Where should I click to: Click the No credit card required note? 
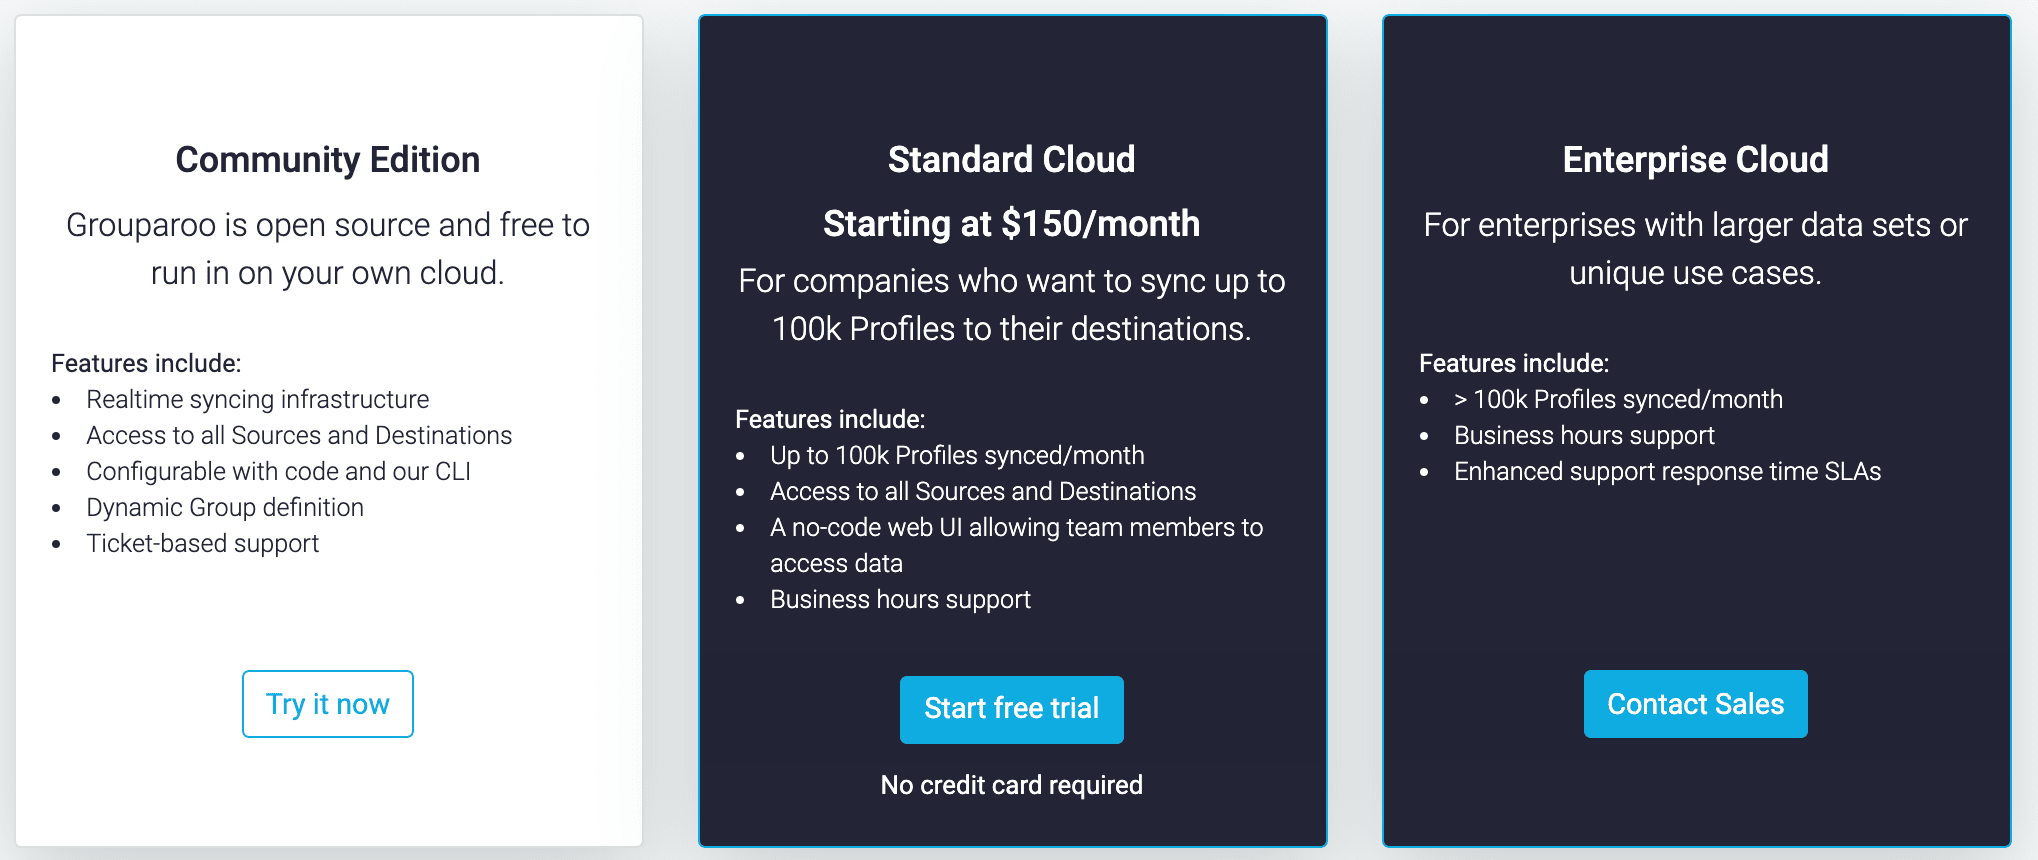tap(1012, 785)
